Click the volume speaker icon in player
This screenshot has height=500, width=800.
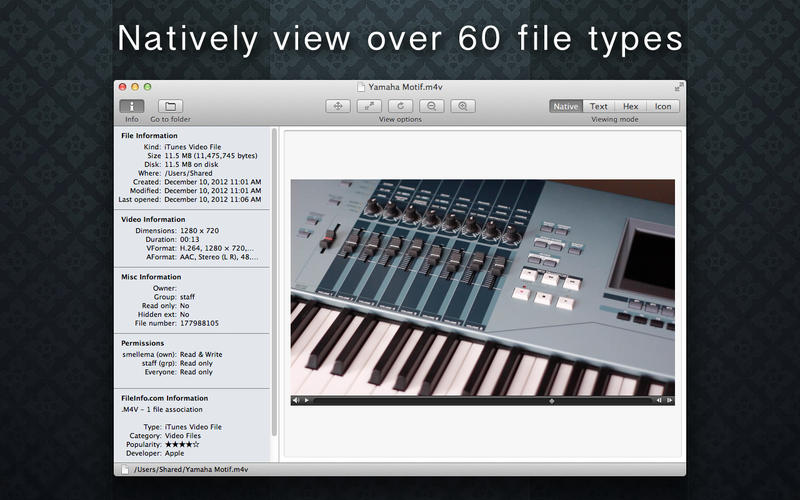(296, 401)
